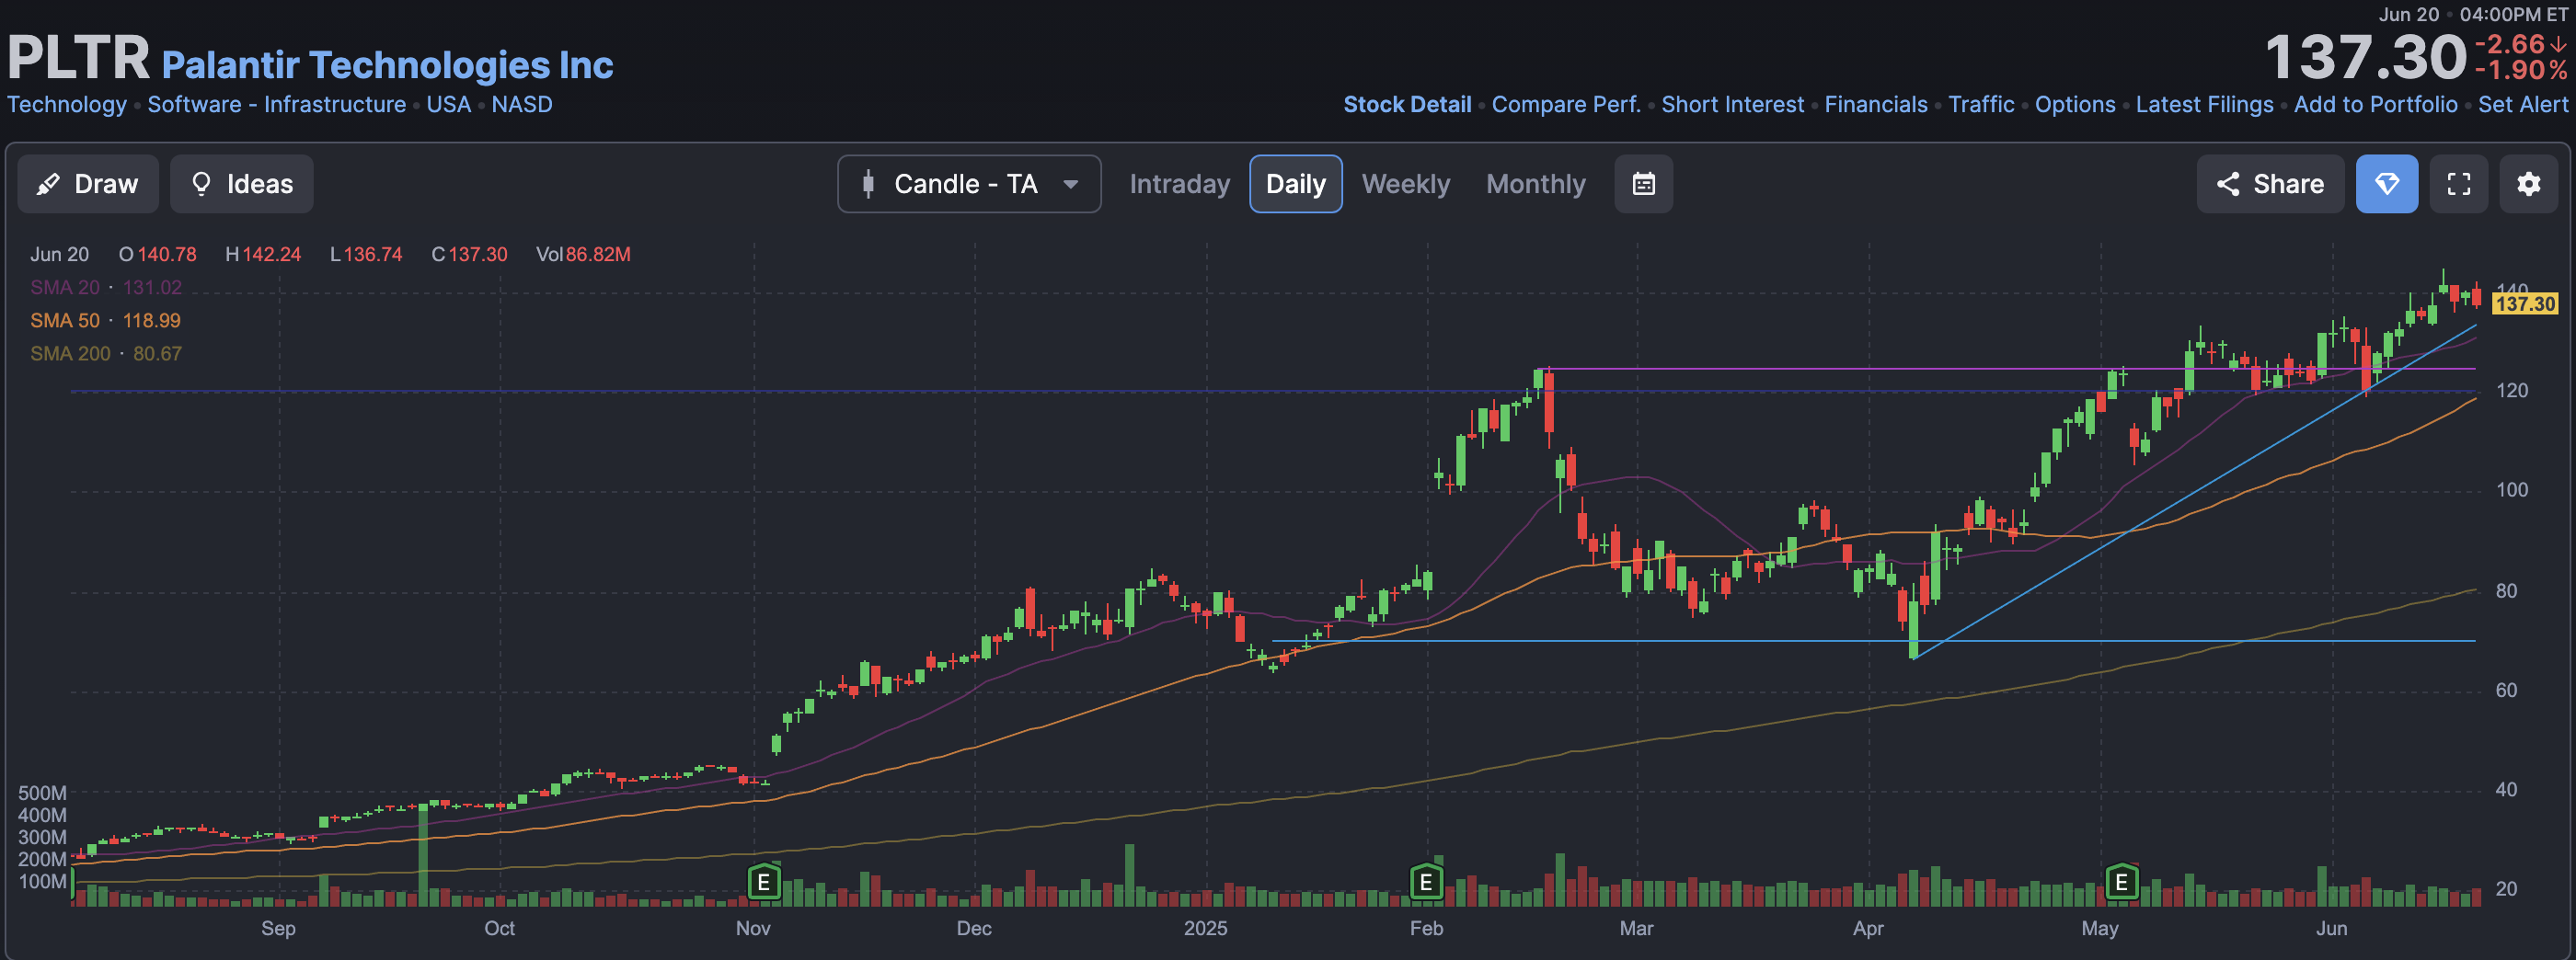The height and width of the screenshot is (960, 2576).
Task: Click the May earnings E marker
Action: (2121, 882)
